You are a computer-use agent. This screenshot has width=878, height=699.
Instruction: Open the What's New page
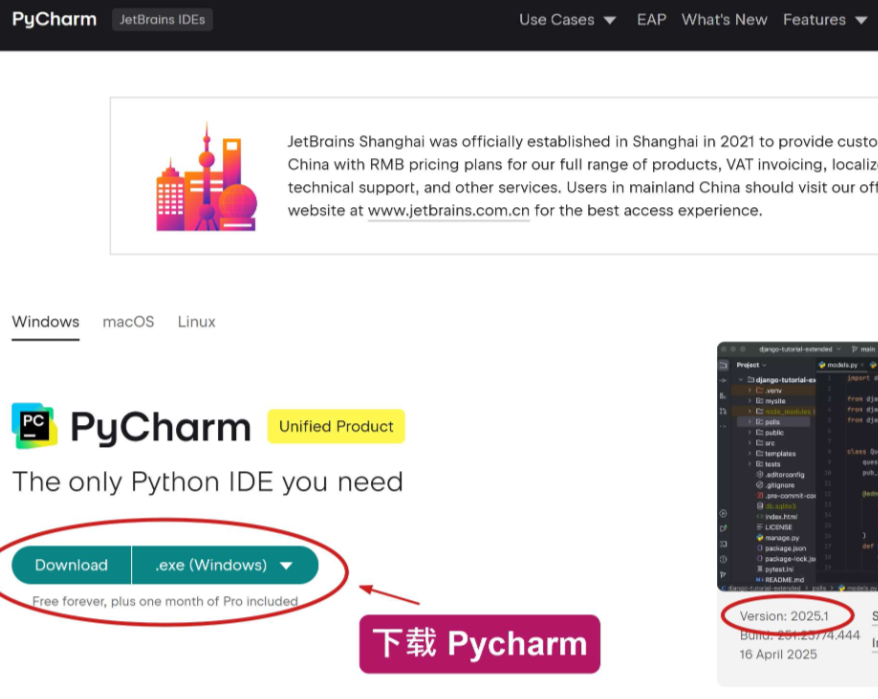coord(724,20)
